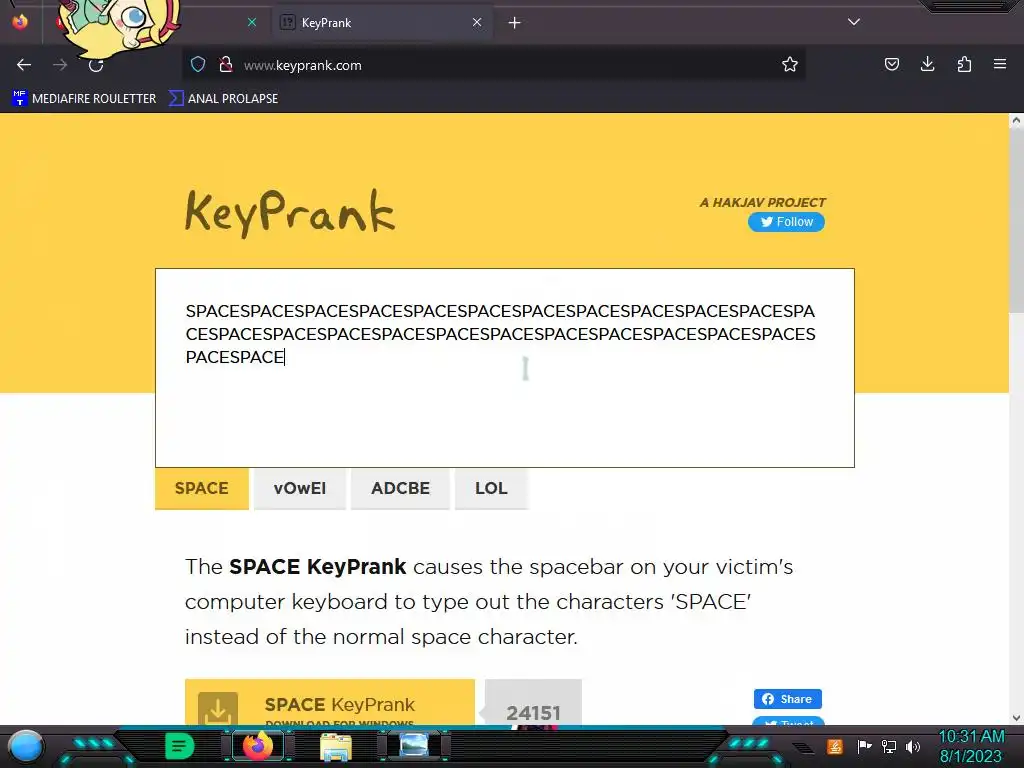Click the Firefox taskbar icon

257,746
